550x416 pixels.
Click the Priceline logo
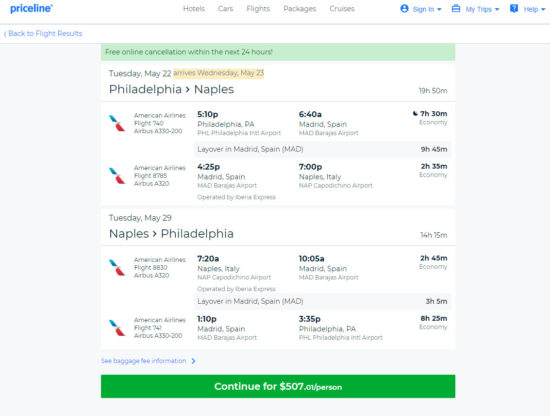point(31,8)
